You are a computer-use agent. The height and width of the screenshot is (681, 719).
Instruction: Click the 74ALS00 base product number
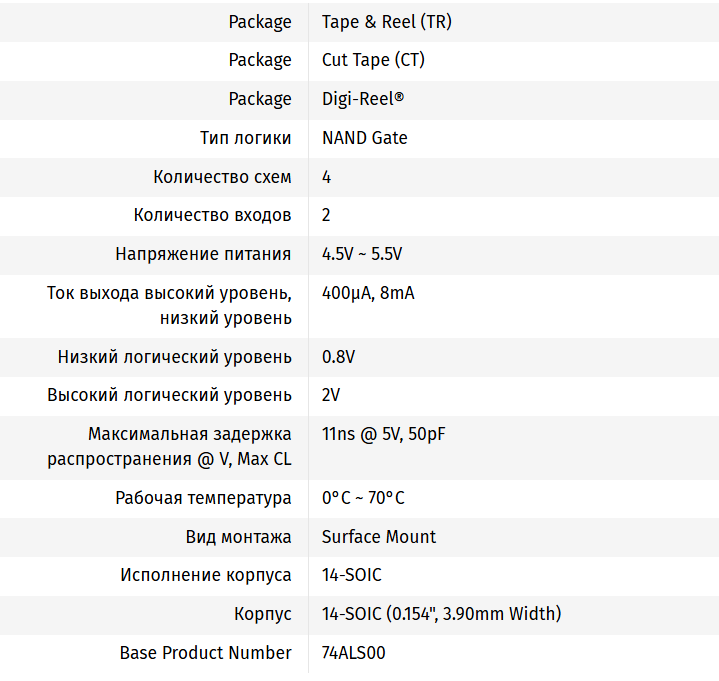point(353,653)
